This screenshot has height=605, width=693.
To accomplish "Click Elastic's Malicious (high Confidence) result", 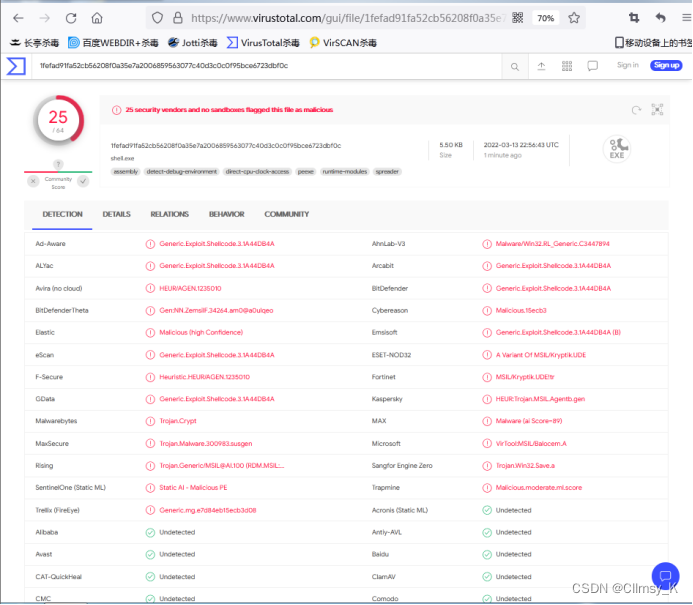I will (x=201, y=332).
